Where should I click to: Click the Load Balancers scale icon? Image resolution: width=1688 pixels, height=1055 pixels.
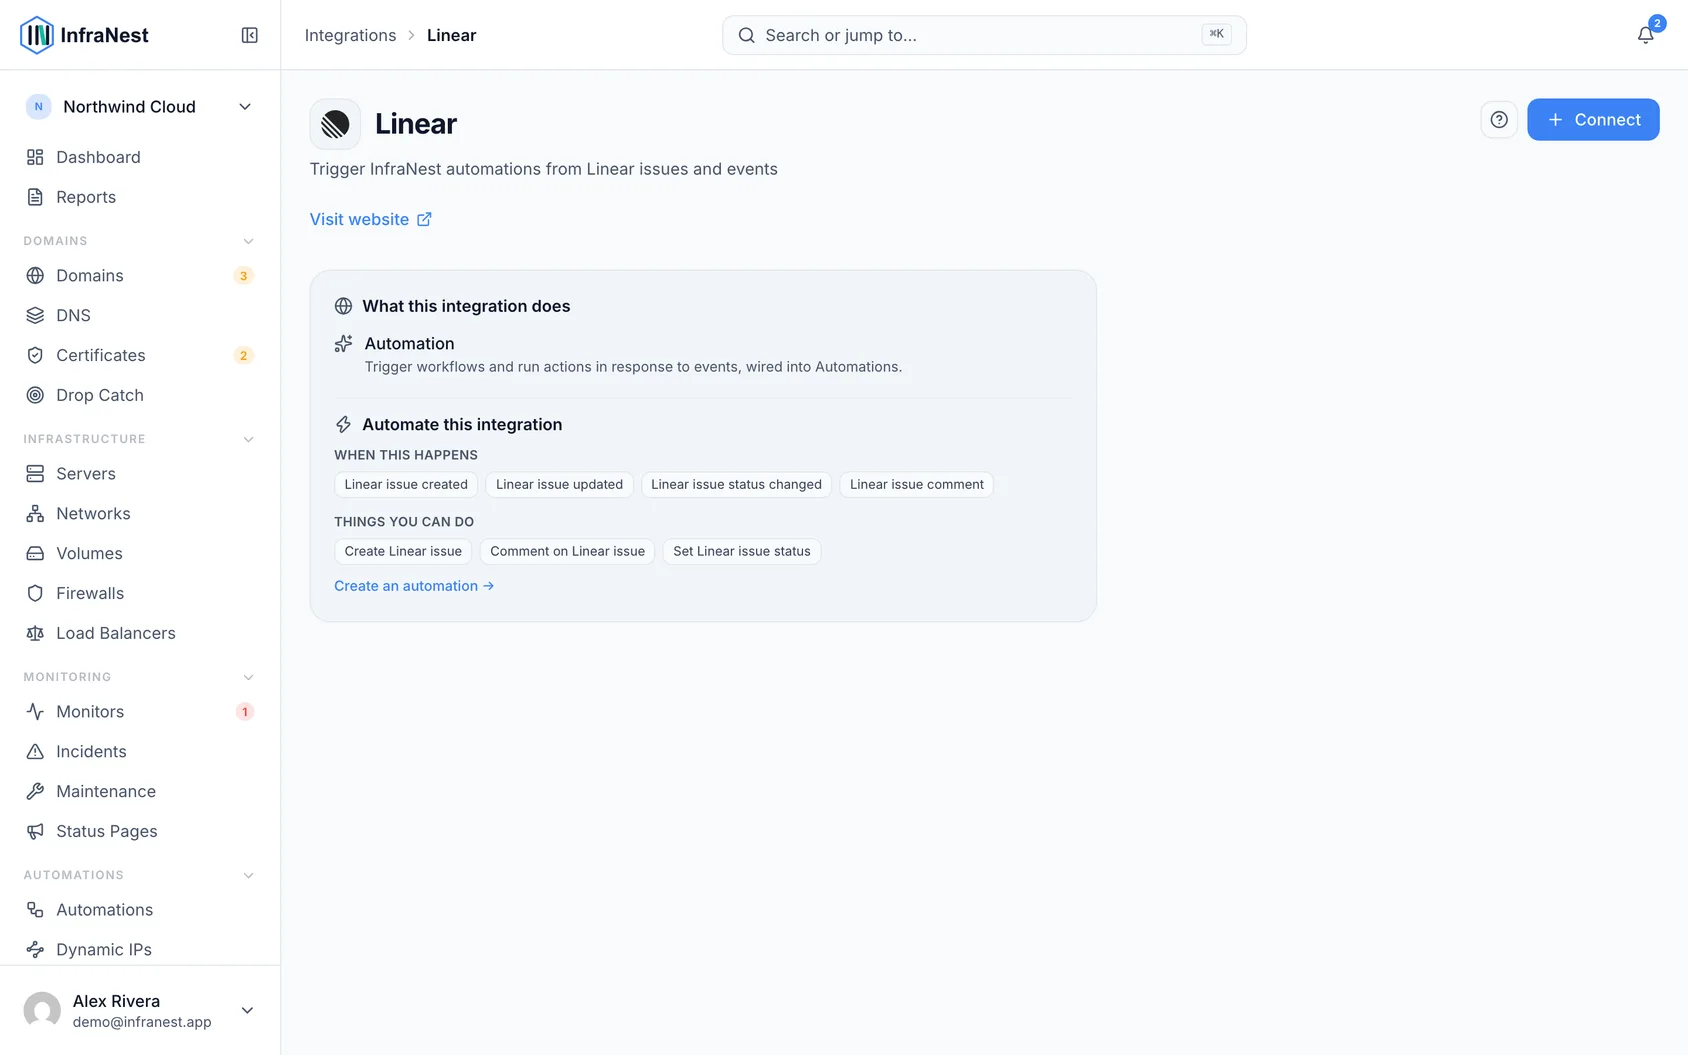pos(35,633)
